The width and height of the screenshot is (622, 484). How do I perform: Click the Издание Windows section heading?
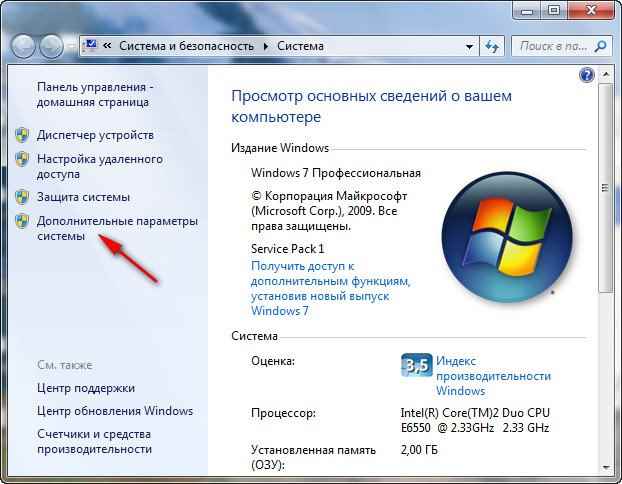(x=280, y=148)
